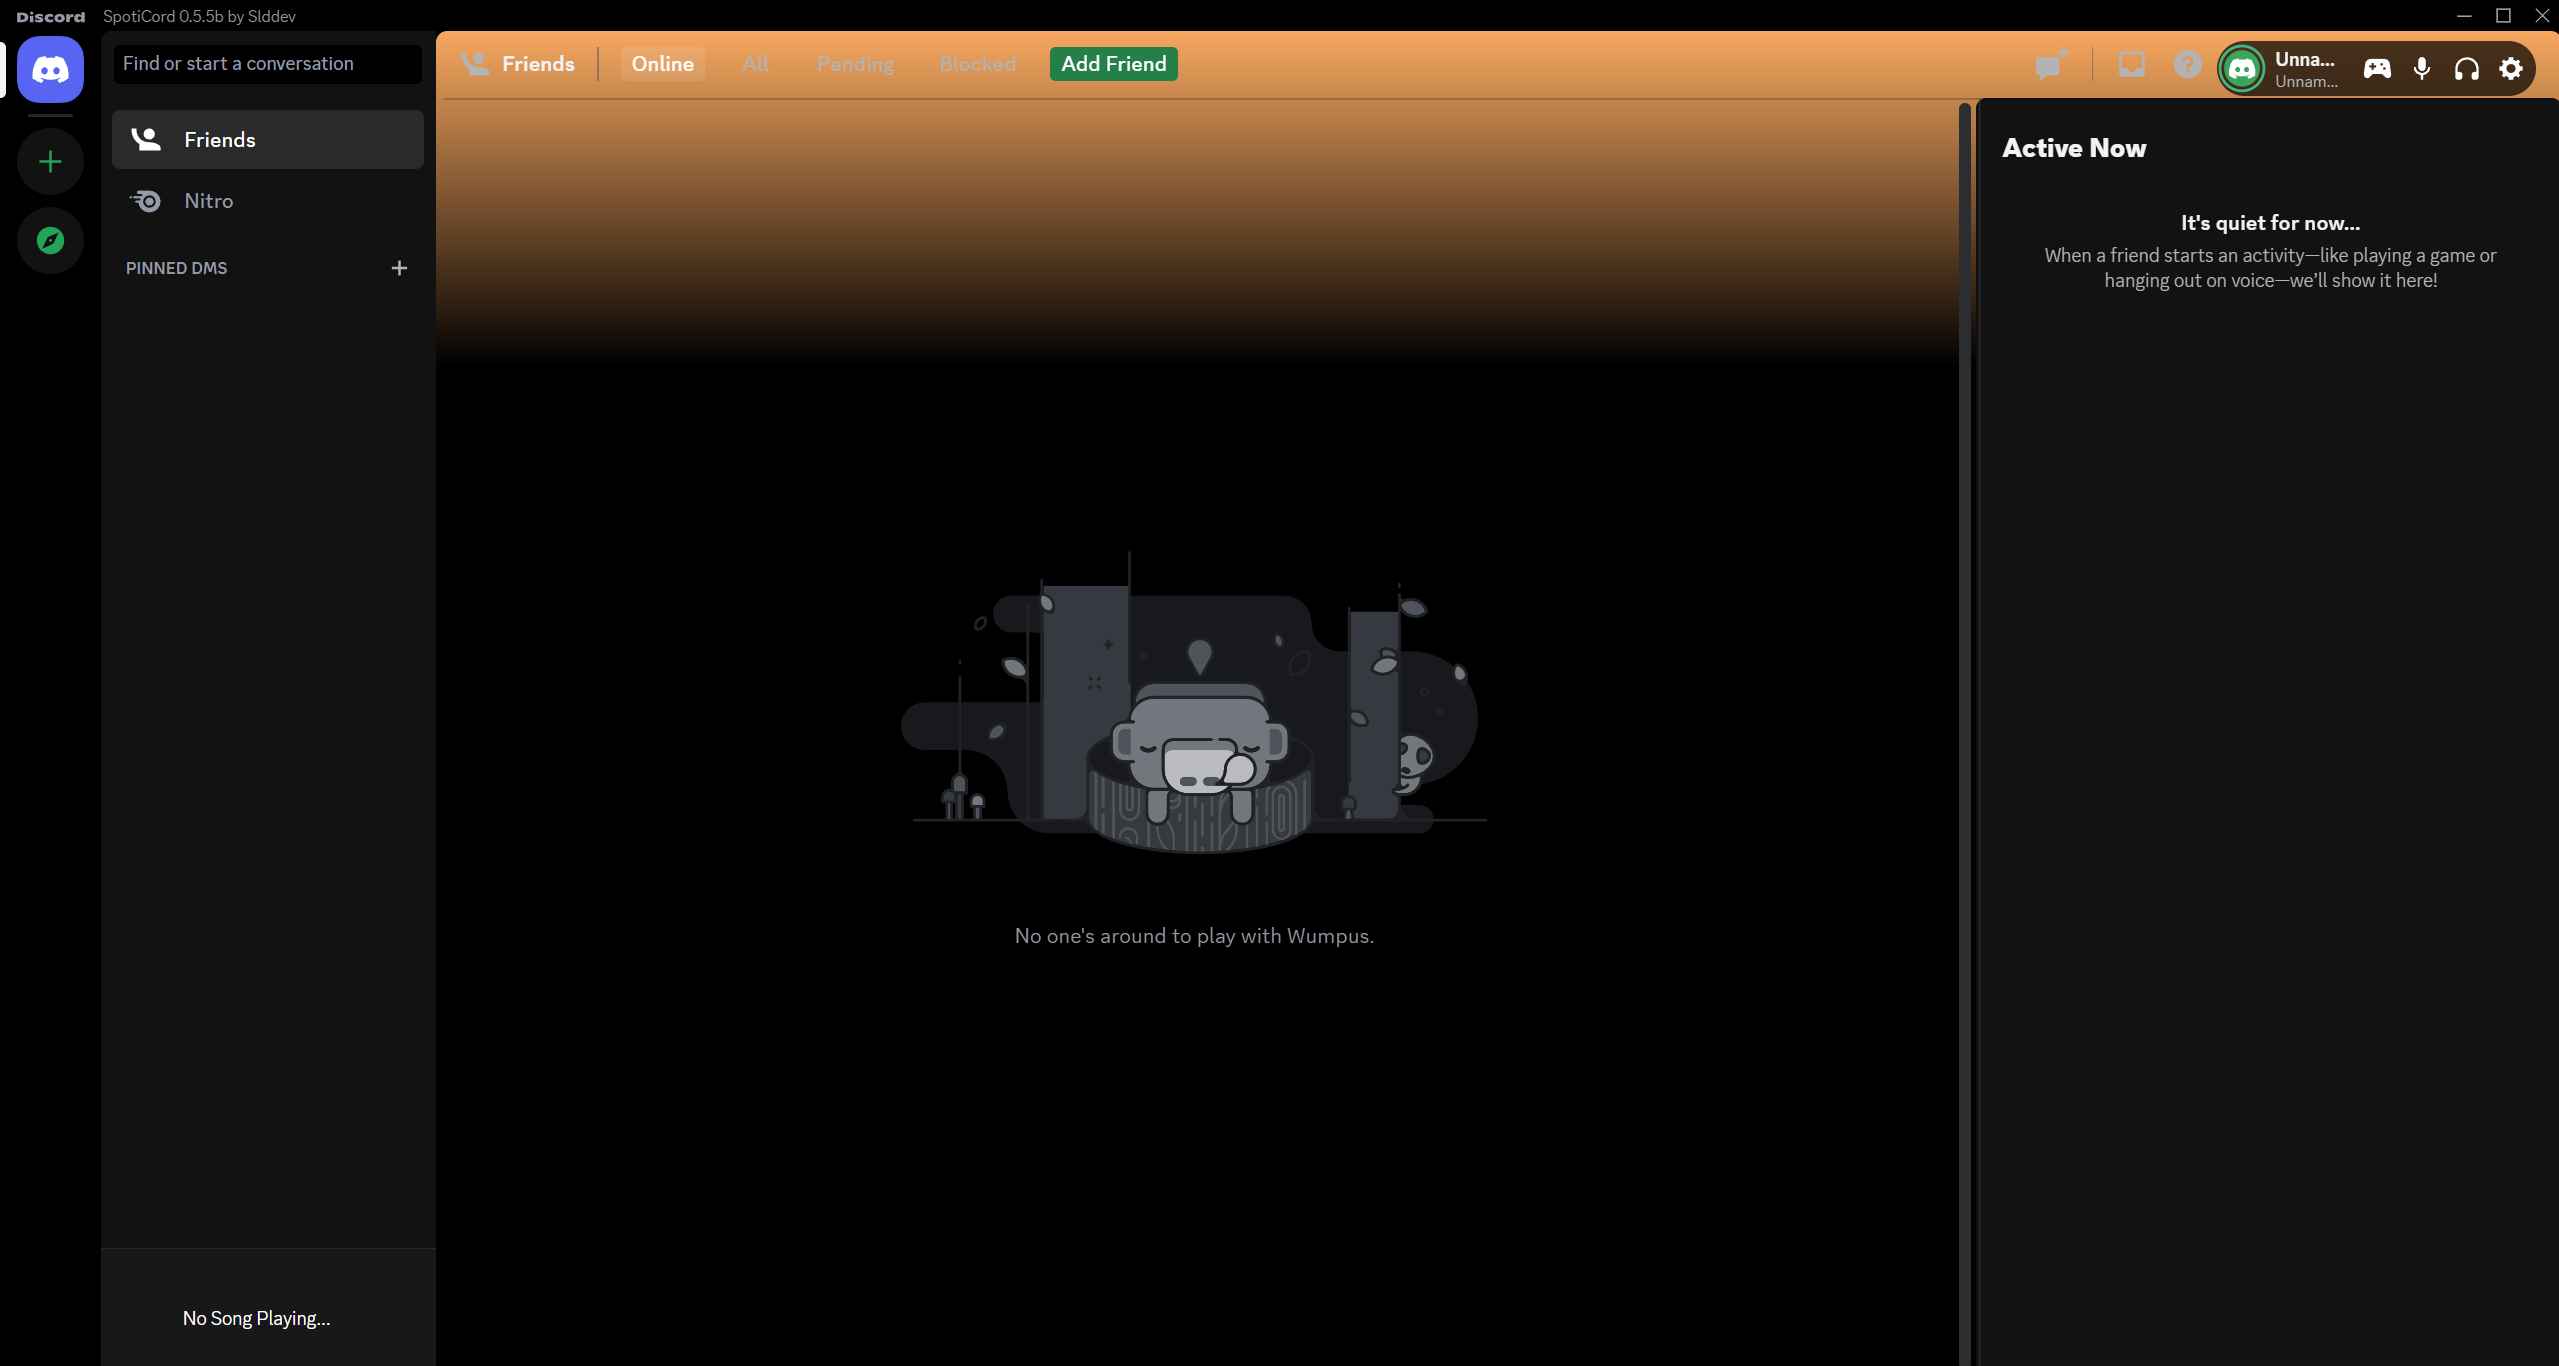Open Discord home direct messages button
This screenshot has width=2559, height=1366.
[50, 70]
